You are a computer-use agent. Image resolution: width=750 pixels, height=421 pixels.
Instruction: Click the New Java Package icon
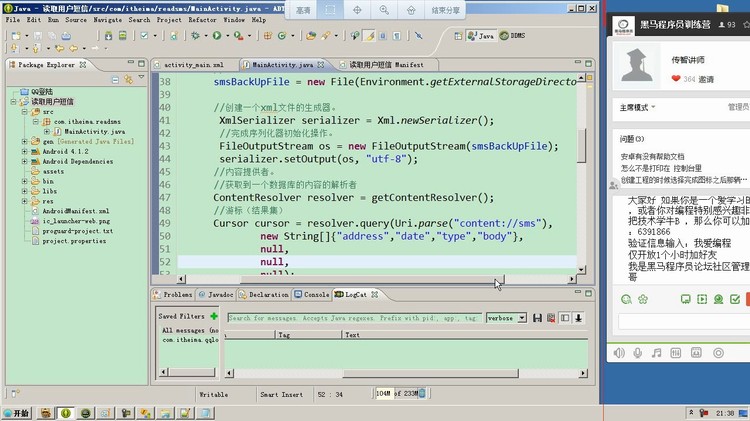(x=268, y=36)
